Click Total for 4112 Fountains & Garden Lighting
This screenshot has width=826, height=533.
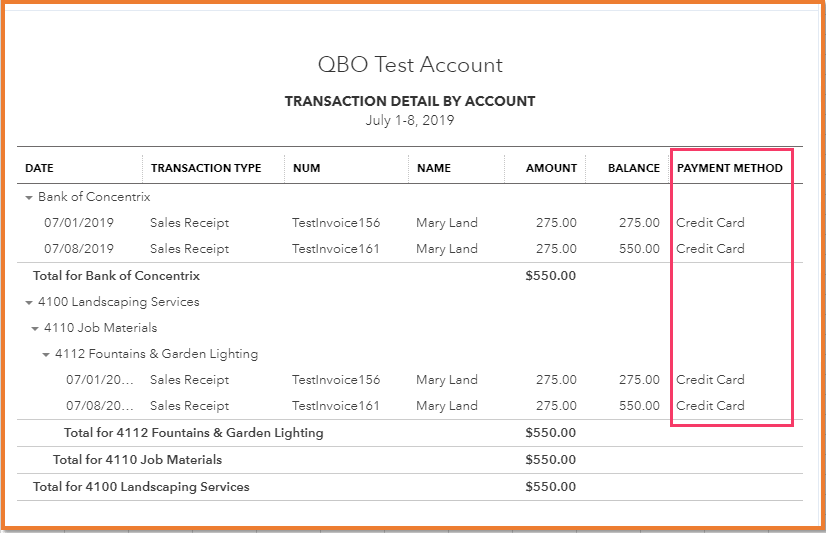[x=194, y=433]
